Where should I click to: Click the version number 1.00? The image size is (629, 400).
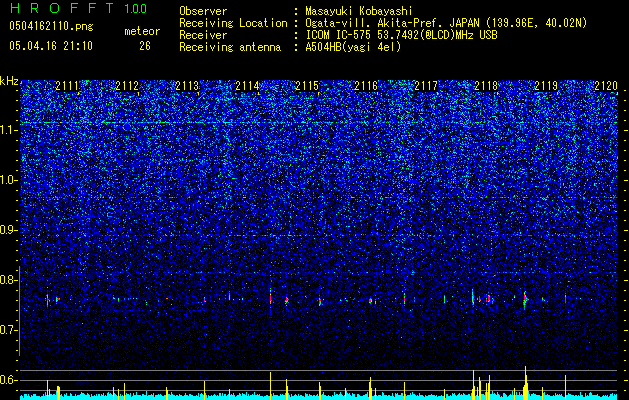(135, 8)
